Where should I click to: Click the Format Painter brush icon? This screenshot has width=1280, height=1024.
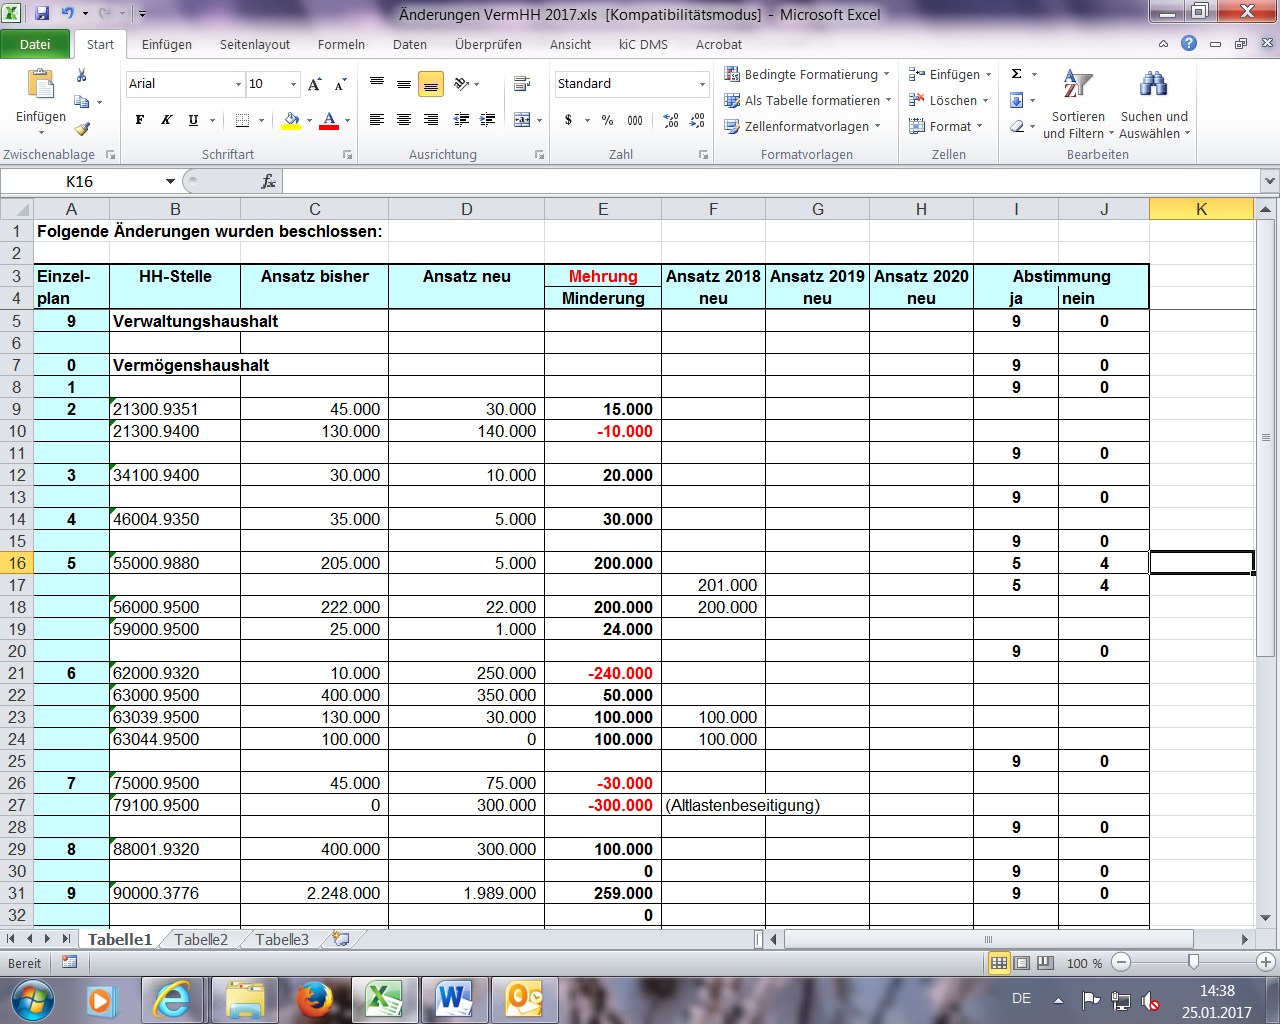click(82, 128)
